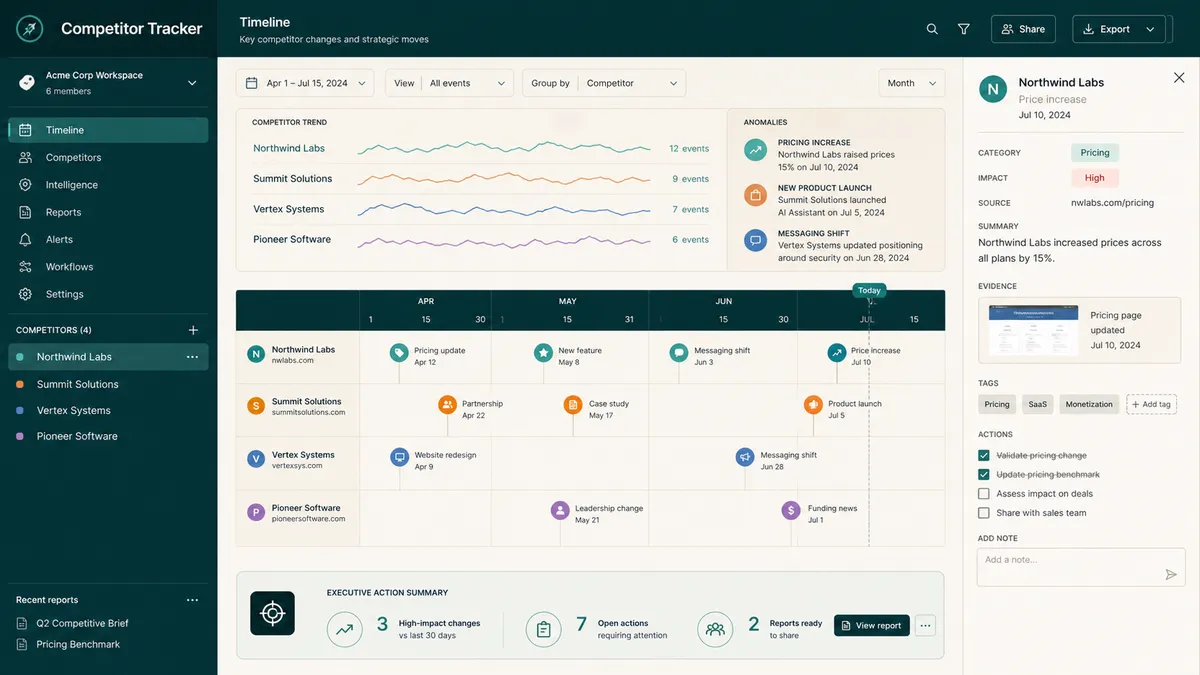Click the search magnifier icon in header
1200x675 pixels.
(x=932, y=29)
